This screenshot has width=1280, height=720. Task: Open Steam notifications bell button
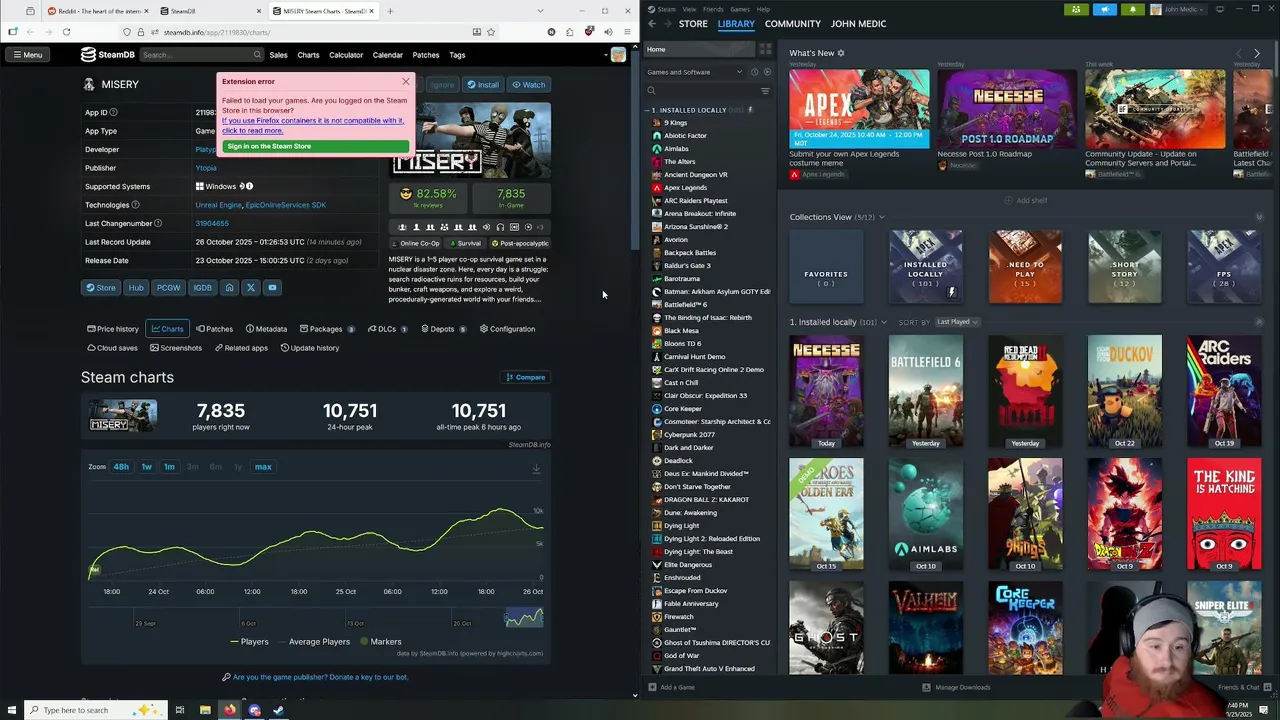(1133, 9)
